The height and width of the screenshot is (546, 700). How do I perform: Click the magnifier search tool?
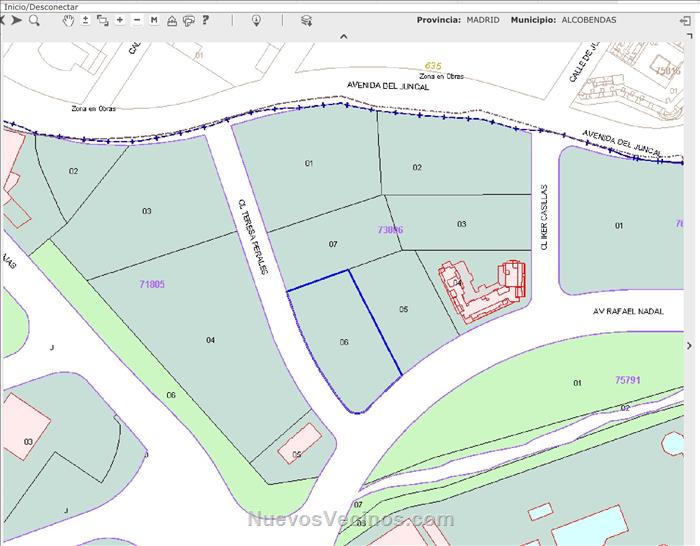coord(34,20)
